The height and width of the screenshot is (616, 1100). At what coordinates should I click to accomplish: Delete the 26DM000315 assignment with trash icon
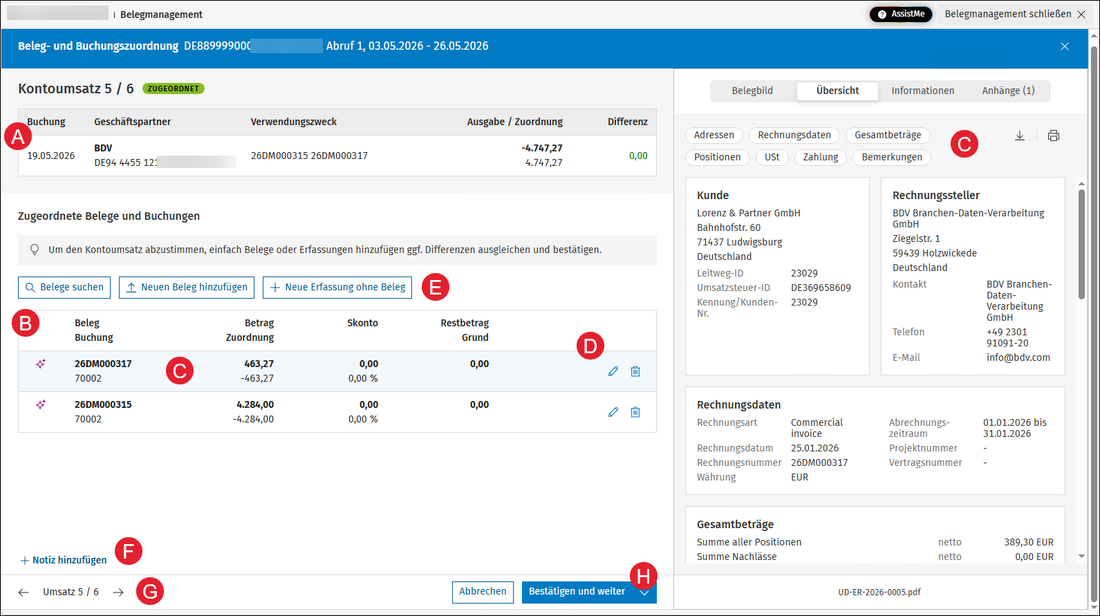[635, 412]
